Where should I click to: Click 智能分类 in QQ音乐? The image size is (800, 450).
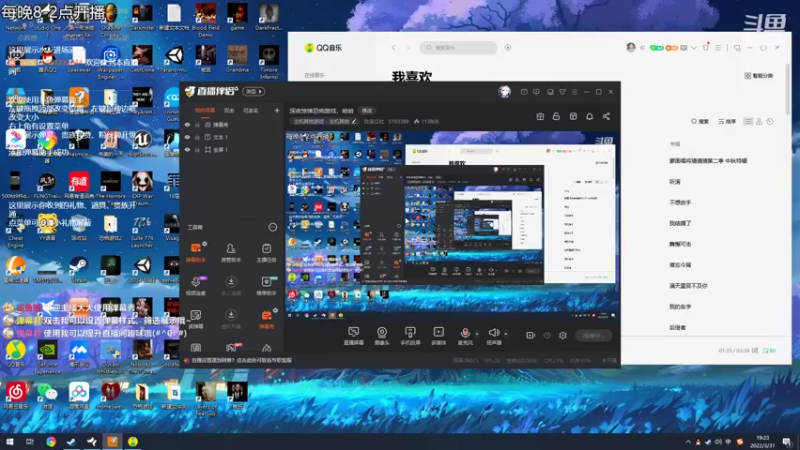(x=759, y=76)
